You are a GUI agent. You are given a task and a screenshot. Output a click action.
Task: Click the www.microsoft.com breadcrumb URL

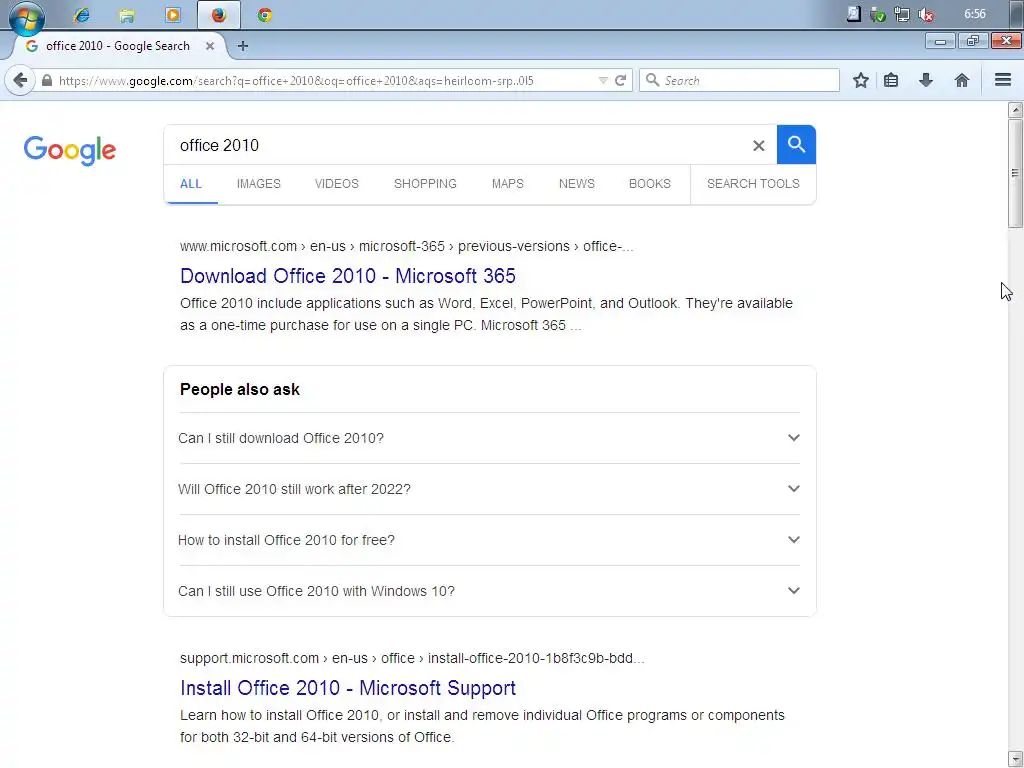point(406,246)
